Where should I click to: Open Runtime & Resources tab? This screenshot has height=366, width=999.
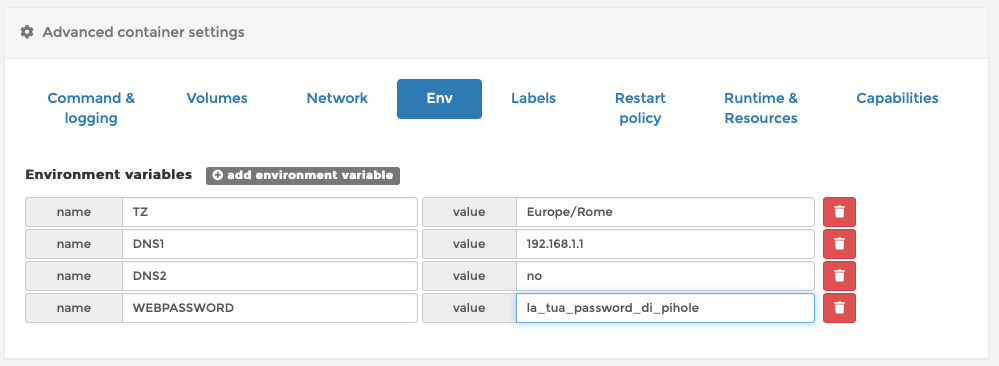[x=761, y=108]
